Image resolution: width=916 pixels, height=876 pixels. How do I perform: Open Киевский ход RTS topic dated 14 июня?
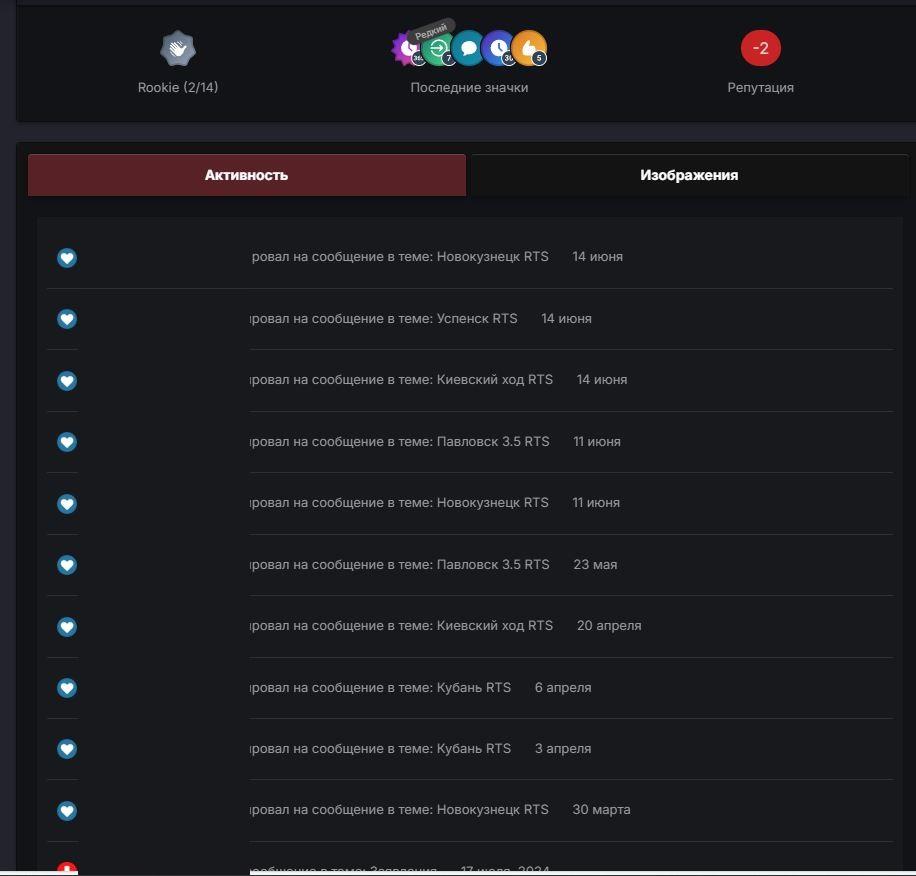495,380
